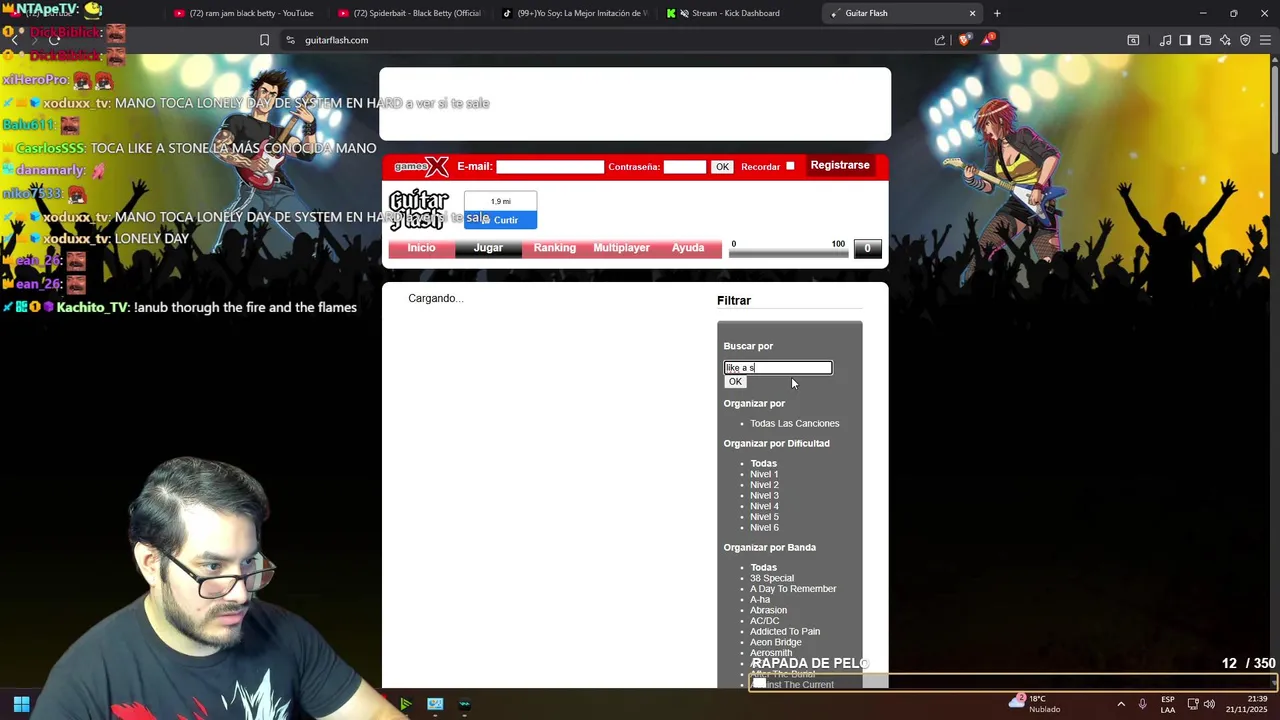
Task: Open the Brave Wallet icon
Action: click(1205, 40)
